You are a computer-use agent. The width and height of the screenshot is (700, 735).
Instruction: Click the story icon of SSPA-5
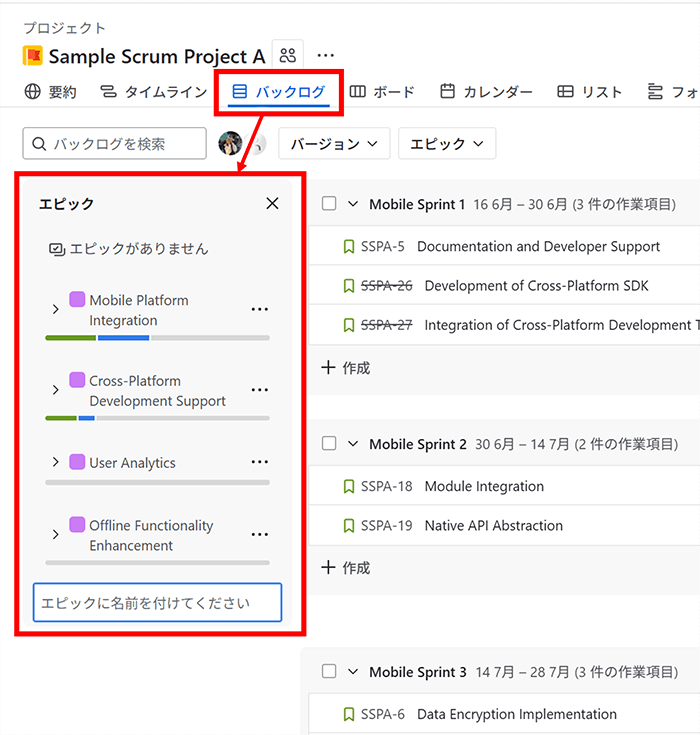click(348, 247)
